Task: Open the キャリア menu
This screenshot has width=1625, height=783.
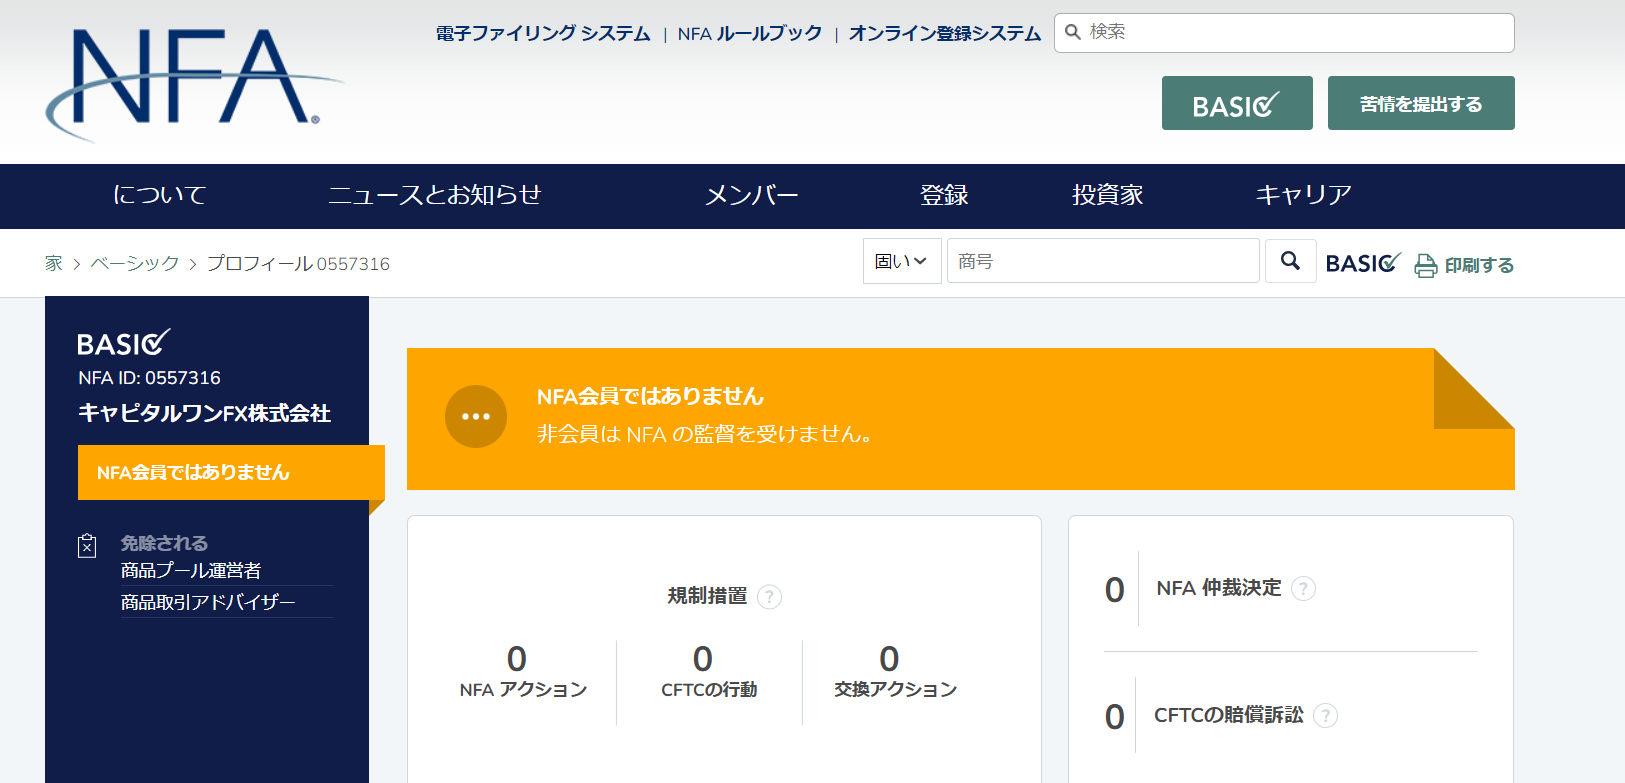Action: tap(1304, 195)
